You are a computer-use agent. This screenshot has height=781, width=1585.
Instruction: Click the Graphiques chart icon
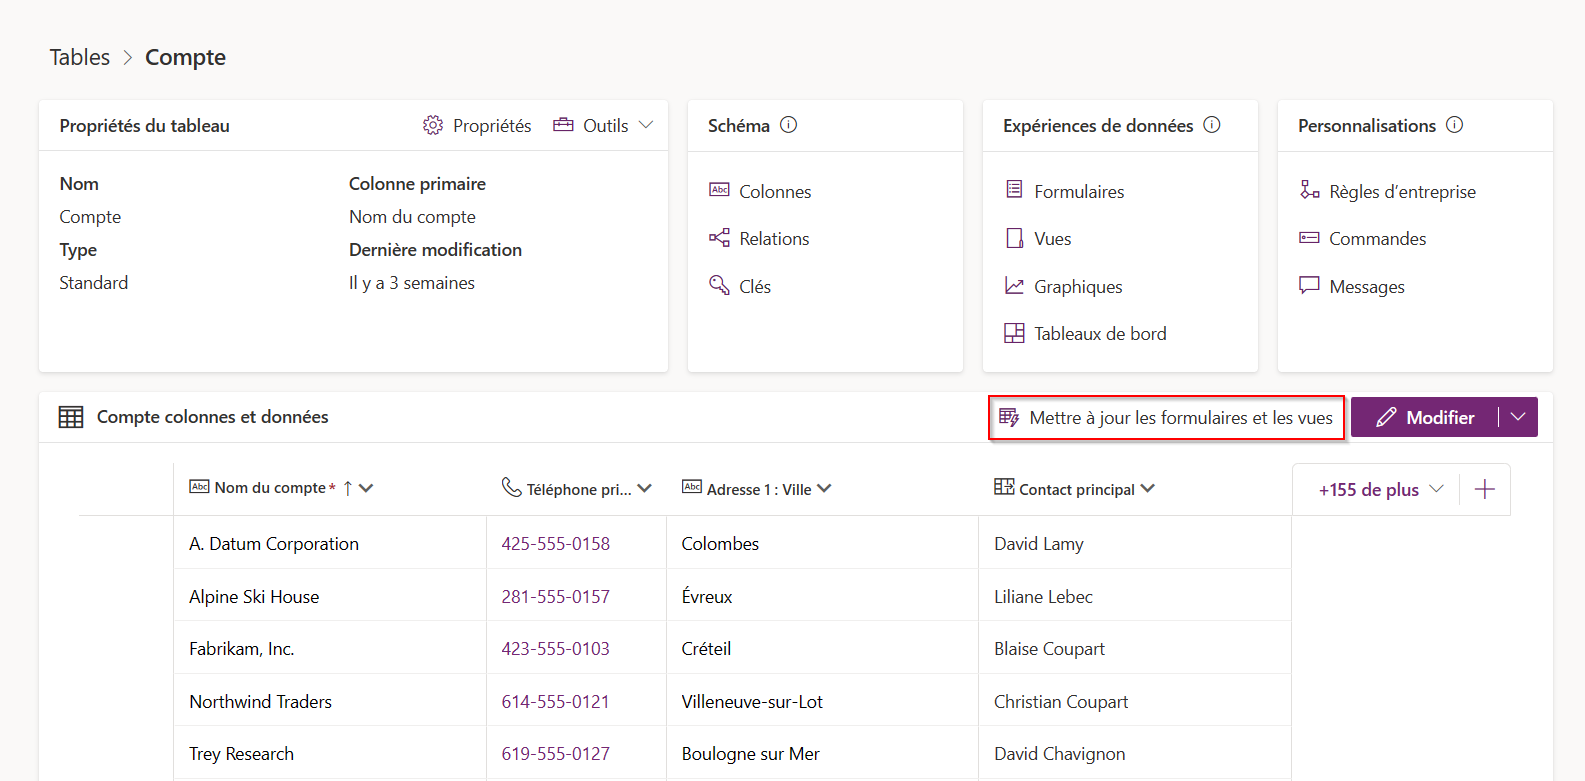tap(1014, 286)
